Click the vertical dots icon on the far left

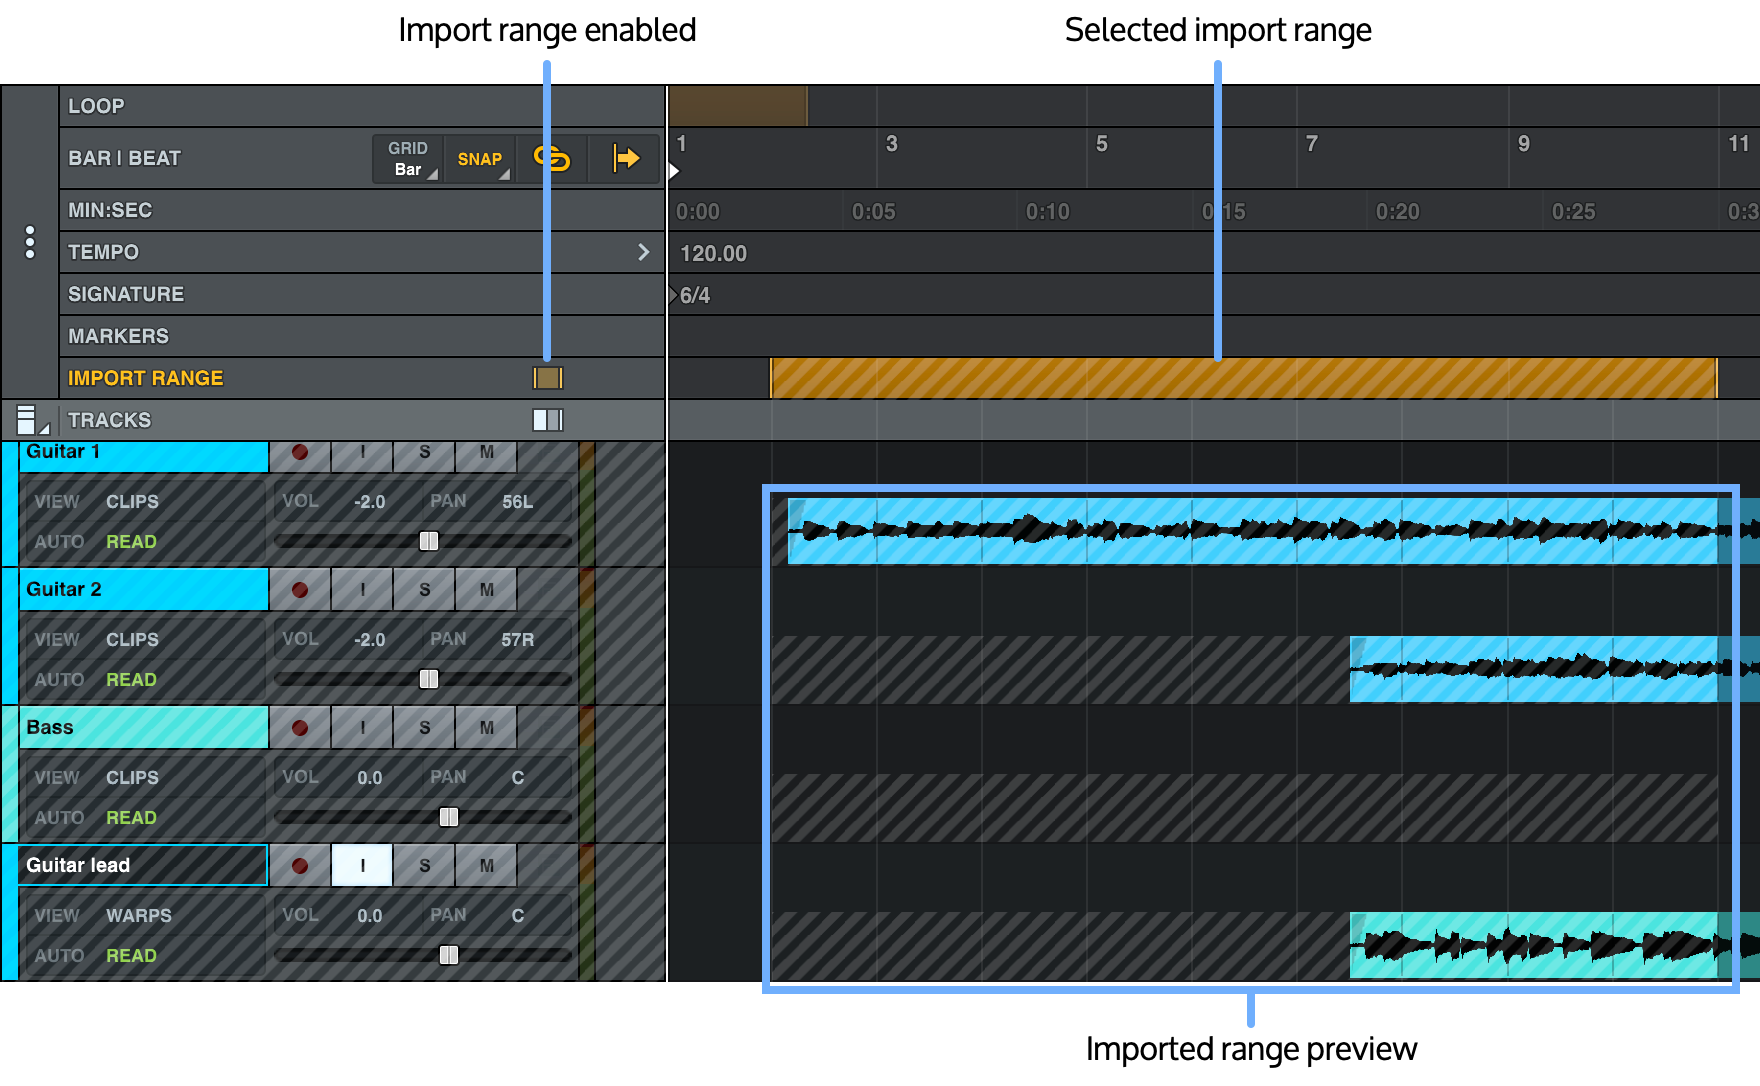29,243
